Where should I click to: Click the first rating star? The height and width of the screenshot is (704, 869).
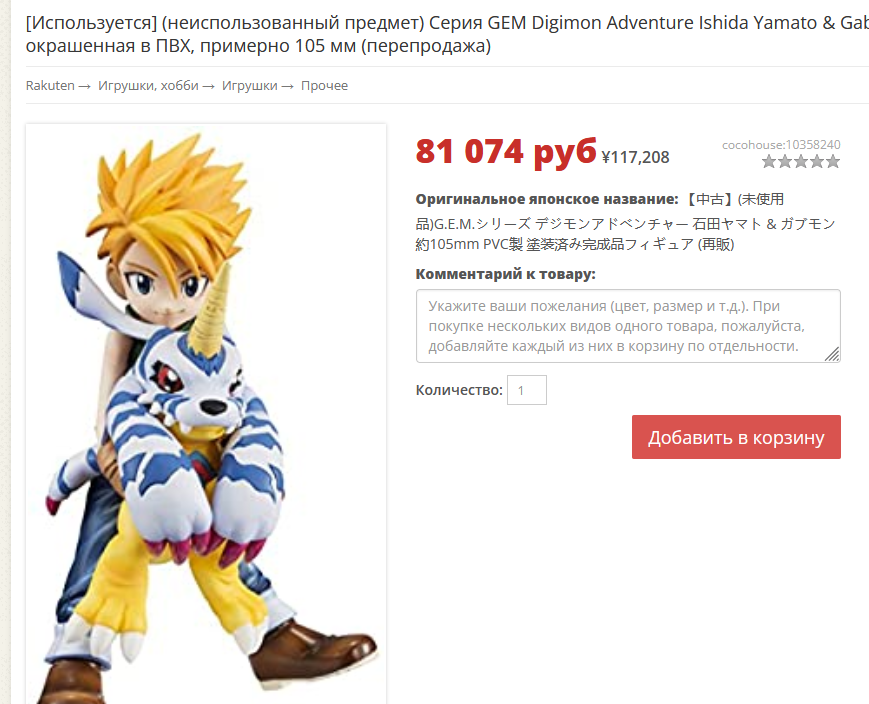(x=769, y=162)
